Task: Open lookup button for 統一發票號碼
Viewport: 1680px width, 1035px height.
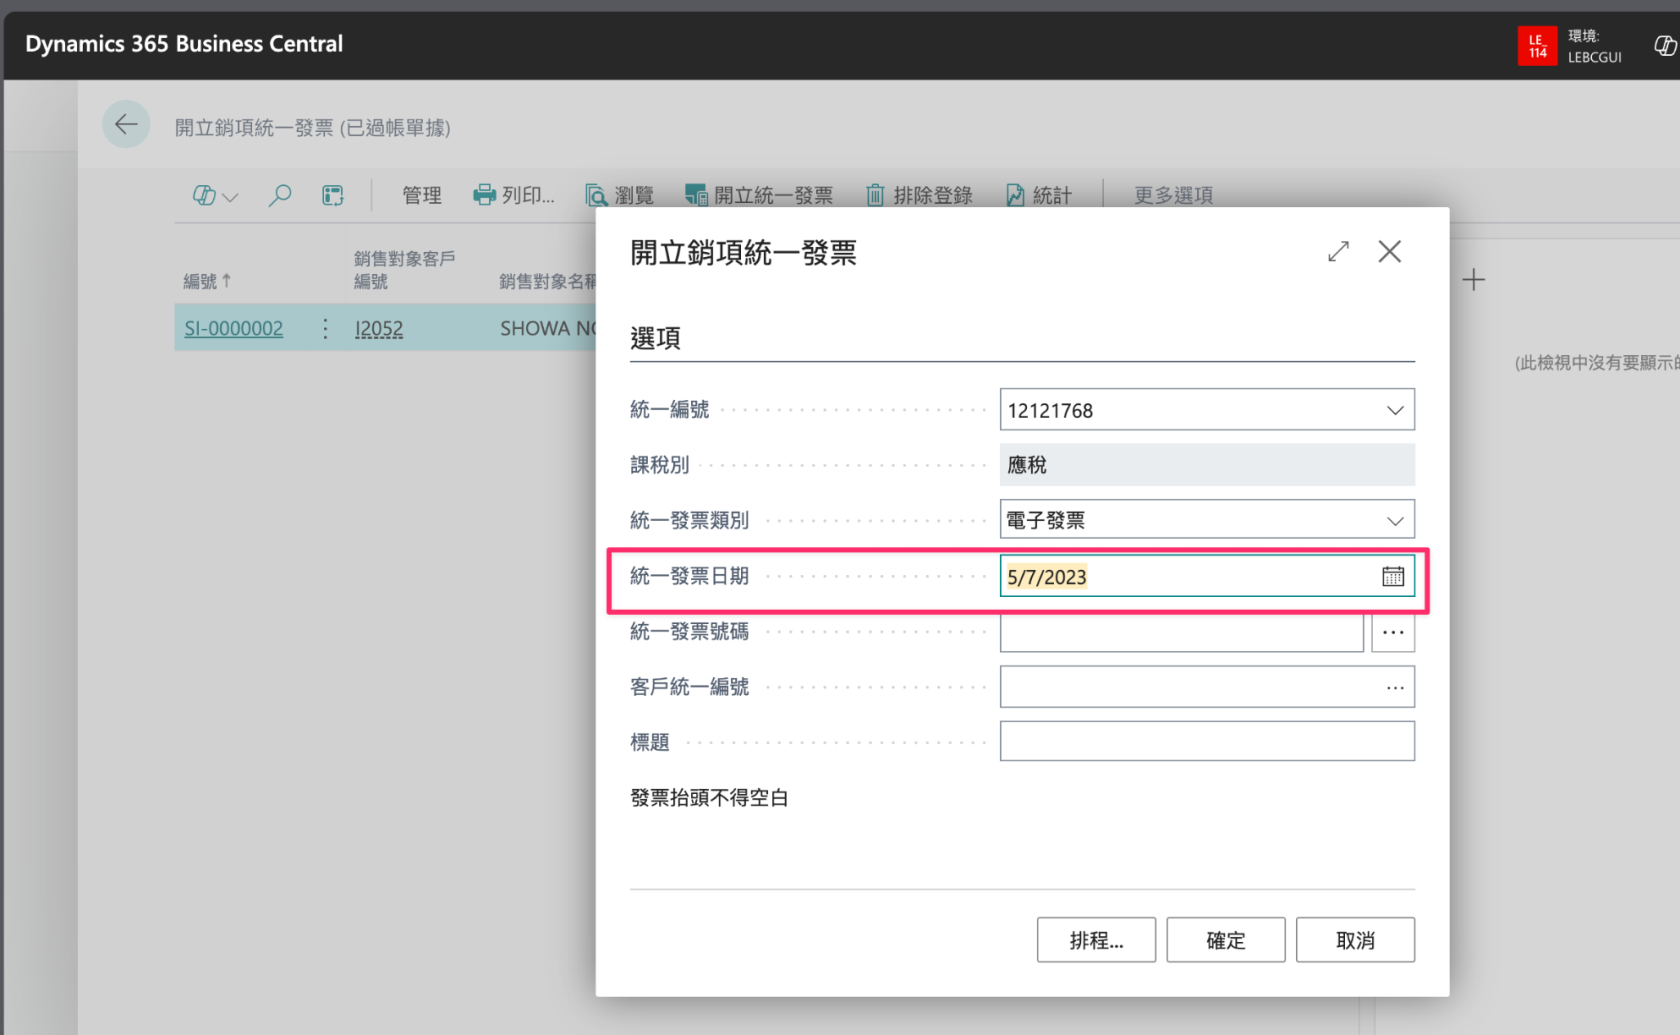Action: click(x=1393, y=632)
